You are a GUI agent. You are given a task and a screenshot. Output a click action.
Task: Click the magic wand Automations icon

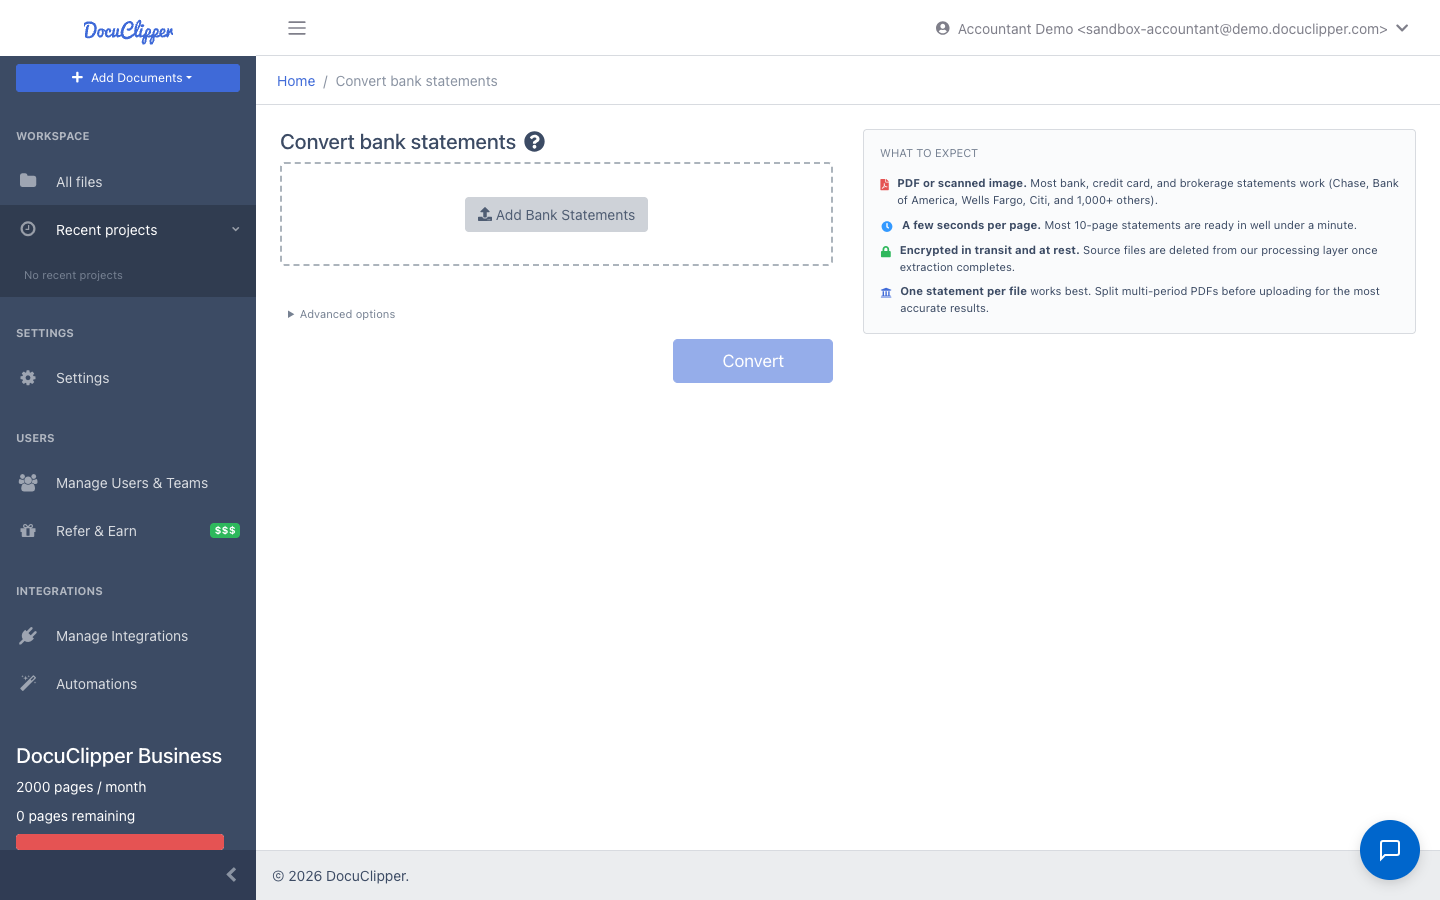28,683
